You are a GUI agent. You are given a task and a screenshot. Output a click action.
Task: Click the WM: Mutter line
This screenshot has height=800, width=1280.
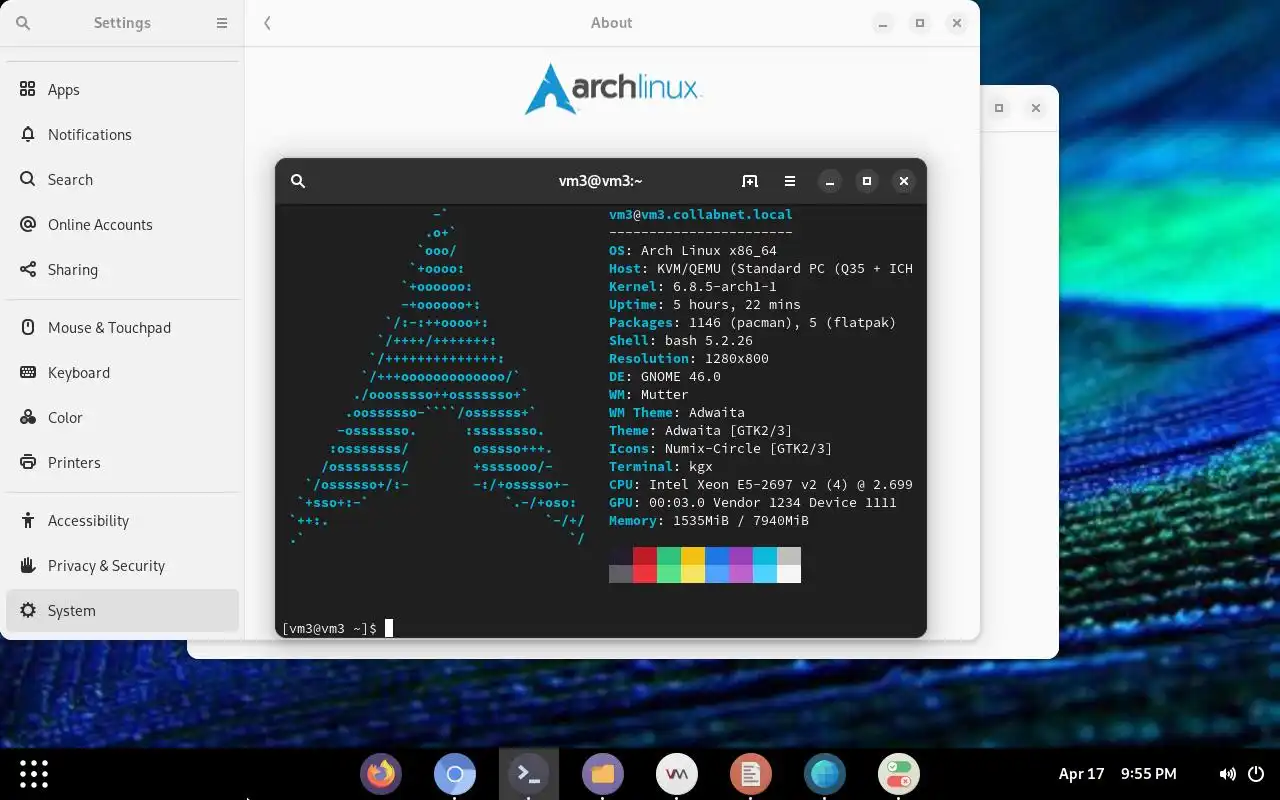(x=648, y=394)
